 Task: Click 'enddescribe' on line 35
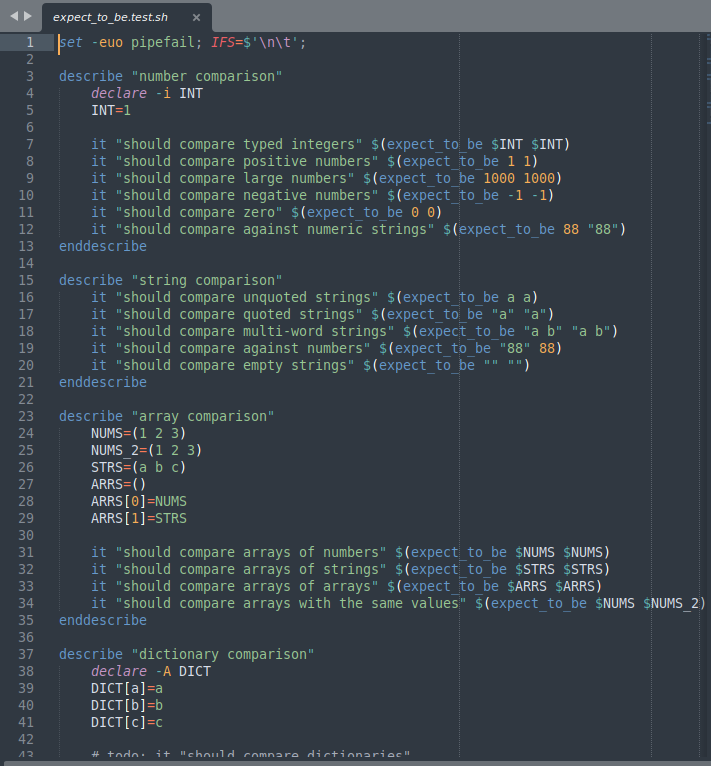pyautogui.click(x=103, y=620)
